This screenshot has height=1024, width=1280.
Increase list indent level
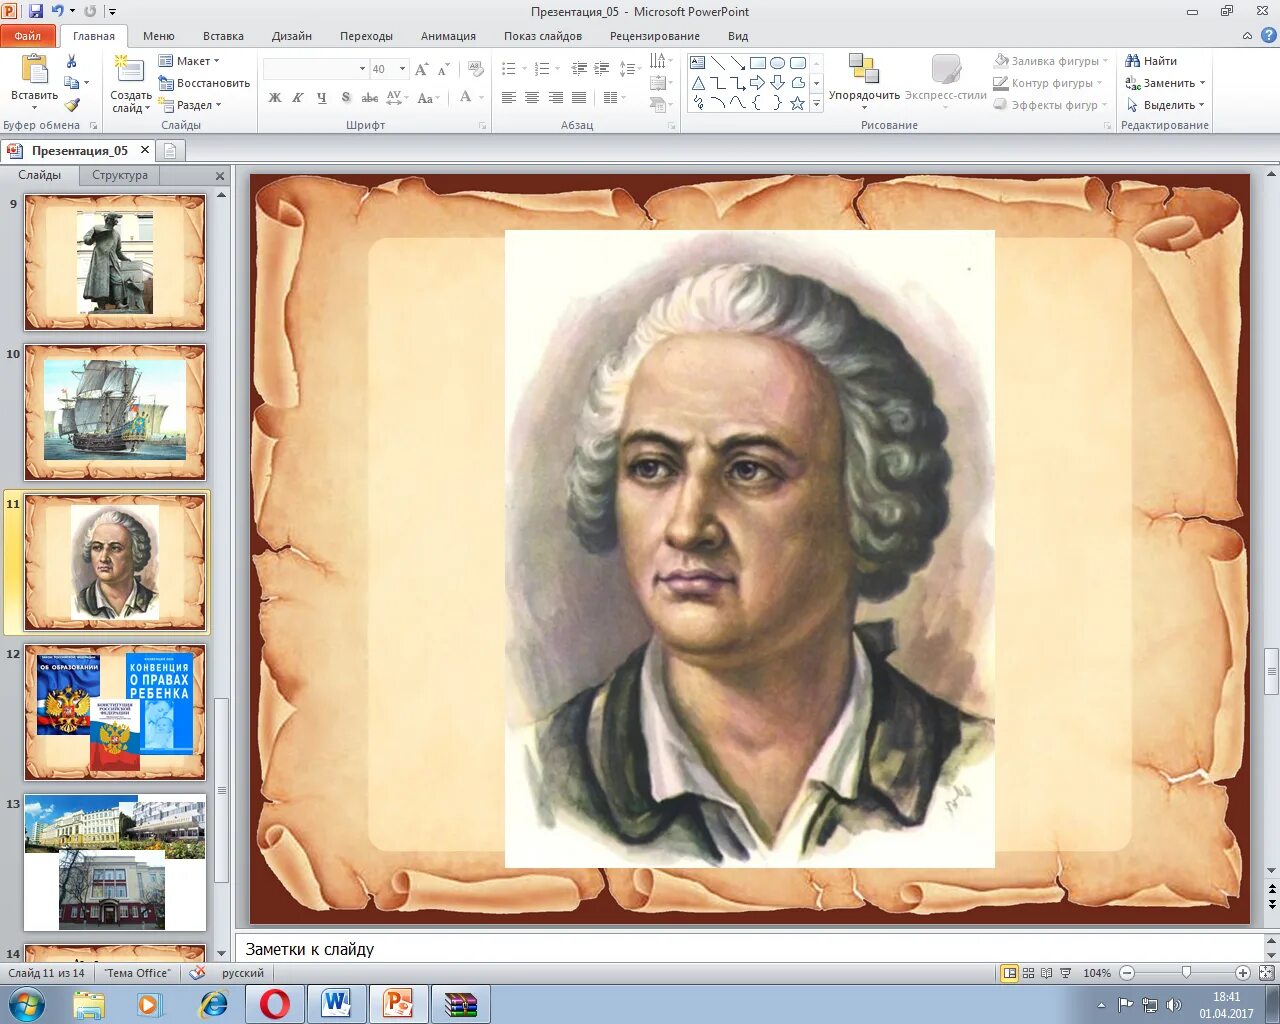[601, 69]
